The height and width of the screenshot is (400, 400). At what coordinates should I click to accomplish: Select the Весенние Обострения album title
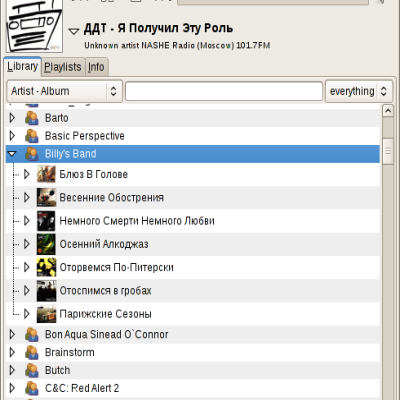[x=112, y=198]
